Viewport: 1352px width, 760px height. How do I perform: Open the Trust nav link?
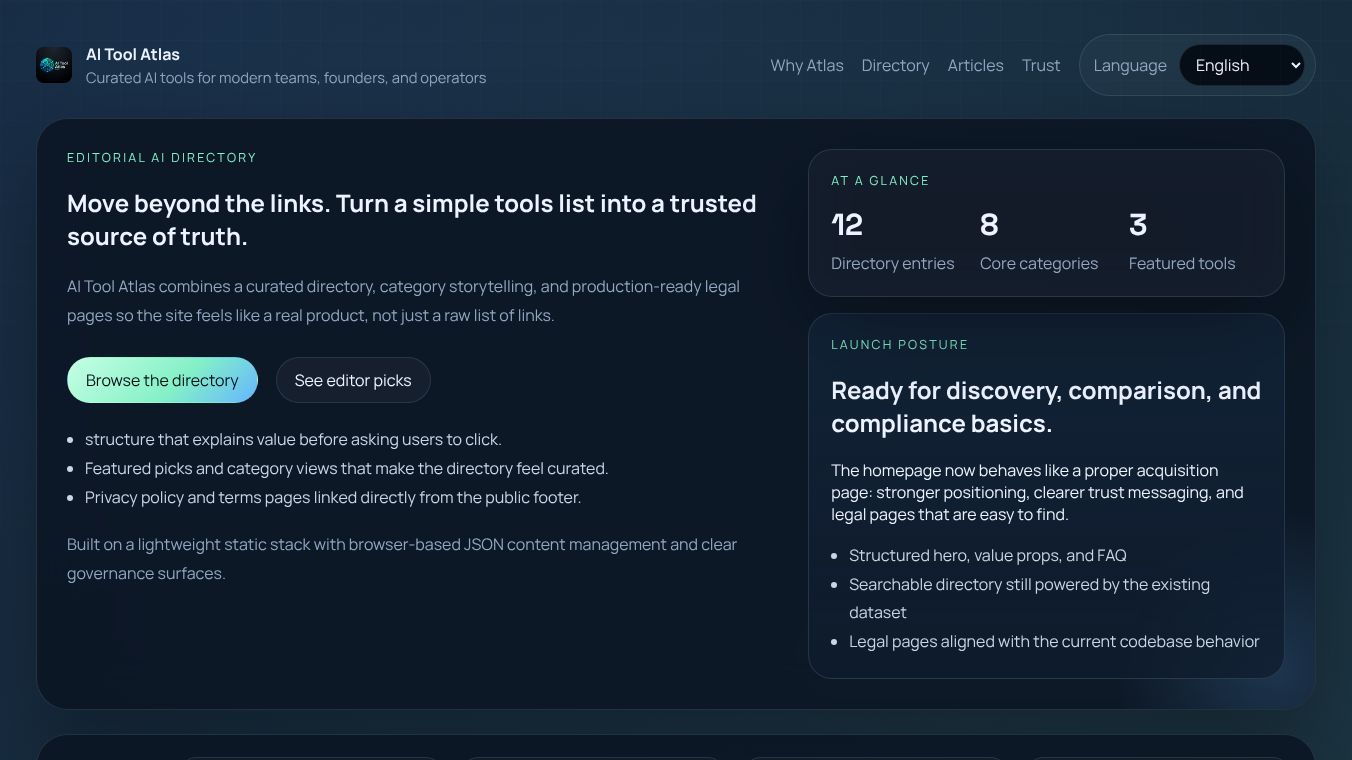(x=1041, y=65)
